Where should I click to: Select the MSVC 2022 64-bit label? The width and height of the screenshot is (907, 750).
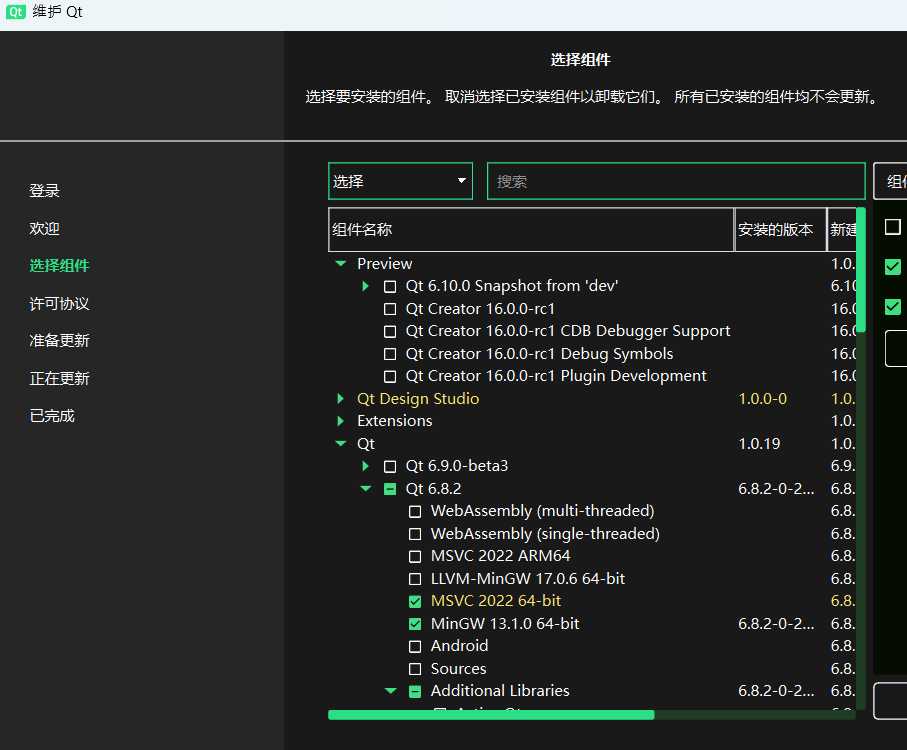tap(496, 601)
